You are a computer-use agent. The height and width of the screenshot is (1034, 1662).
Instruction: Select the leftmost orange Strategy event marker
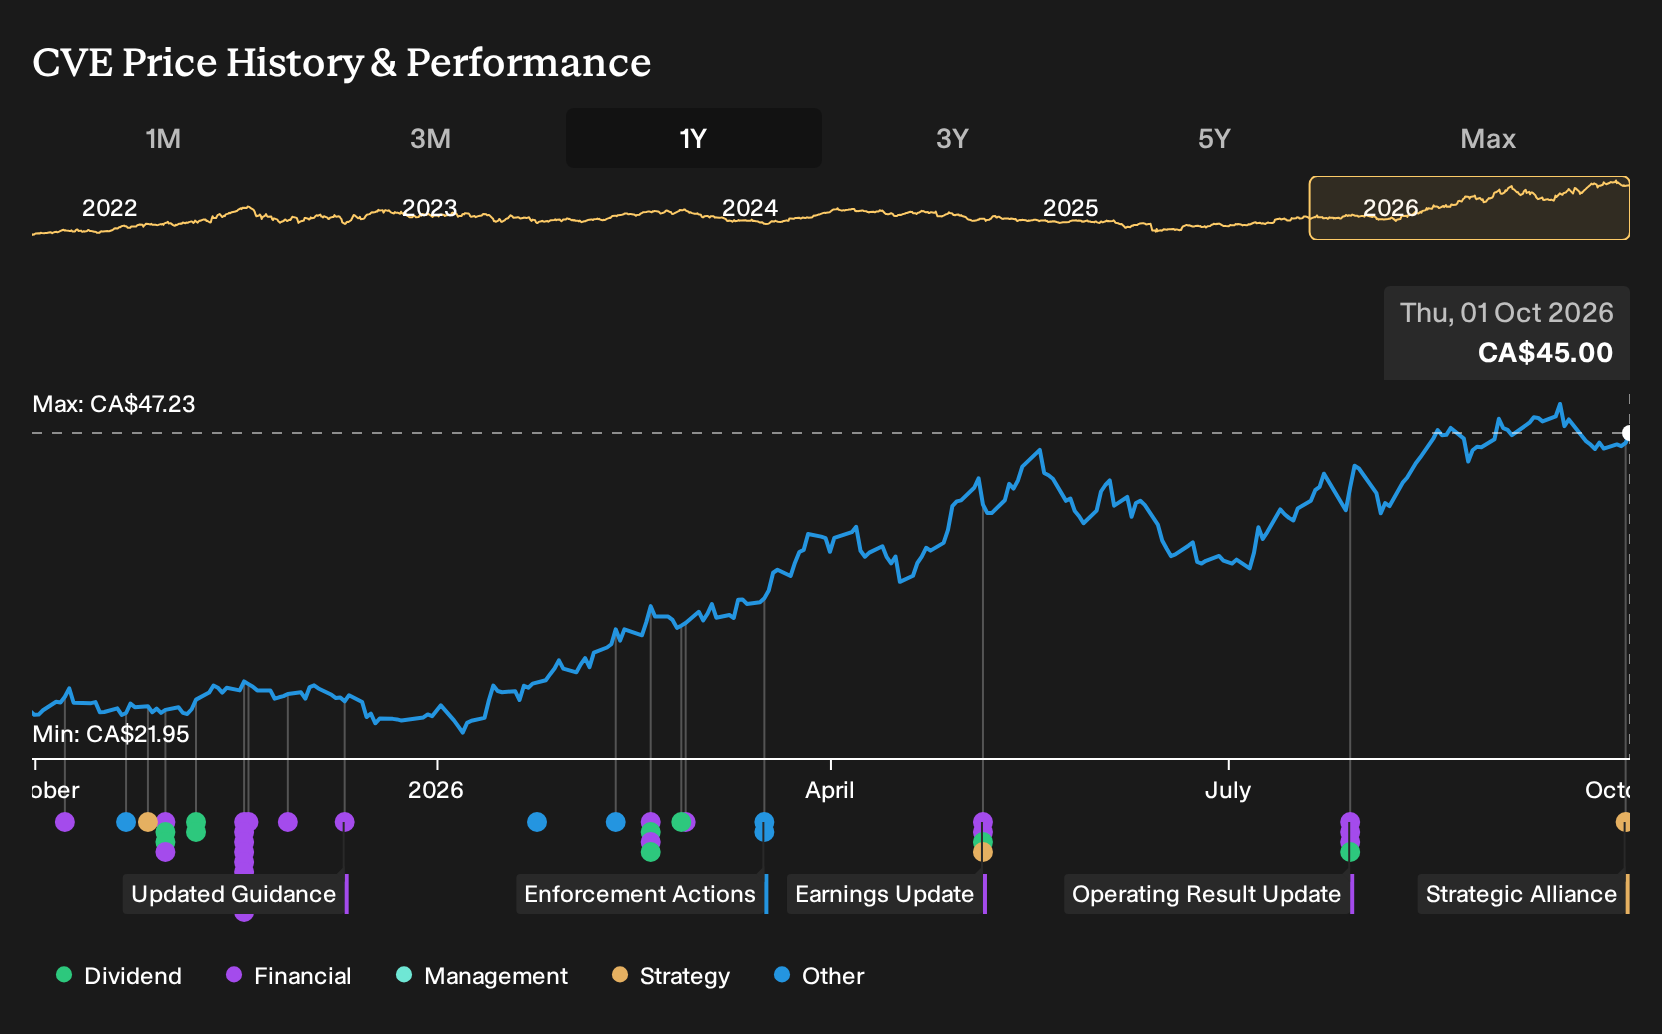(x=148, y=822)
